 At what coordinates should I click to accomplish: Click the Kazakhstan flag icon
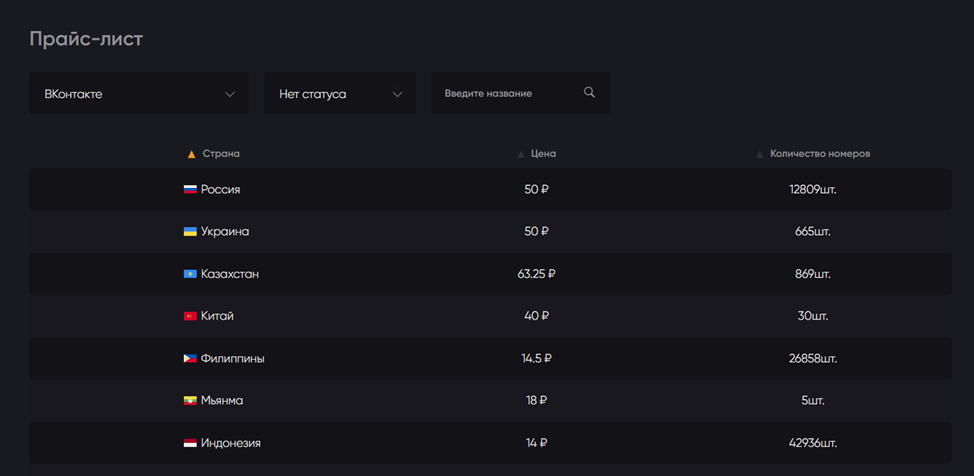click(x=190, y=274)
